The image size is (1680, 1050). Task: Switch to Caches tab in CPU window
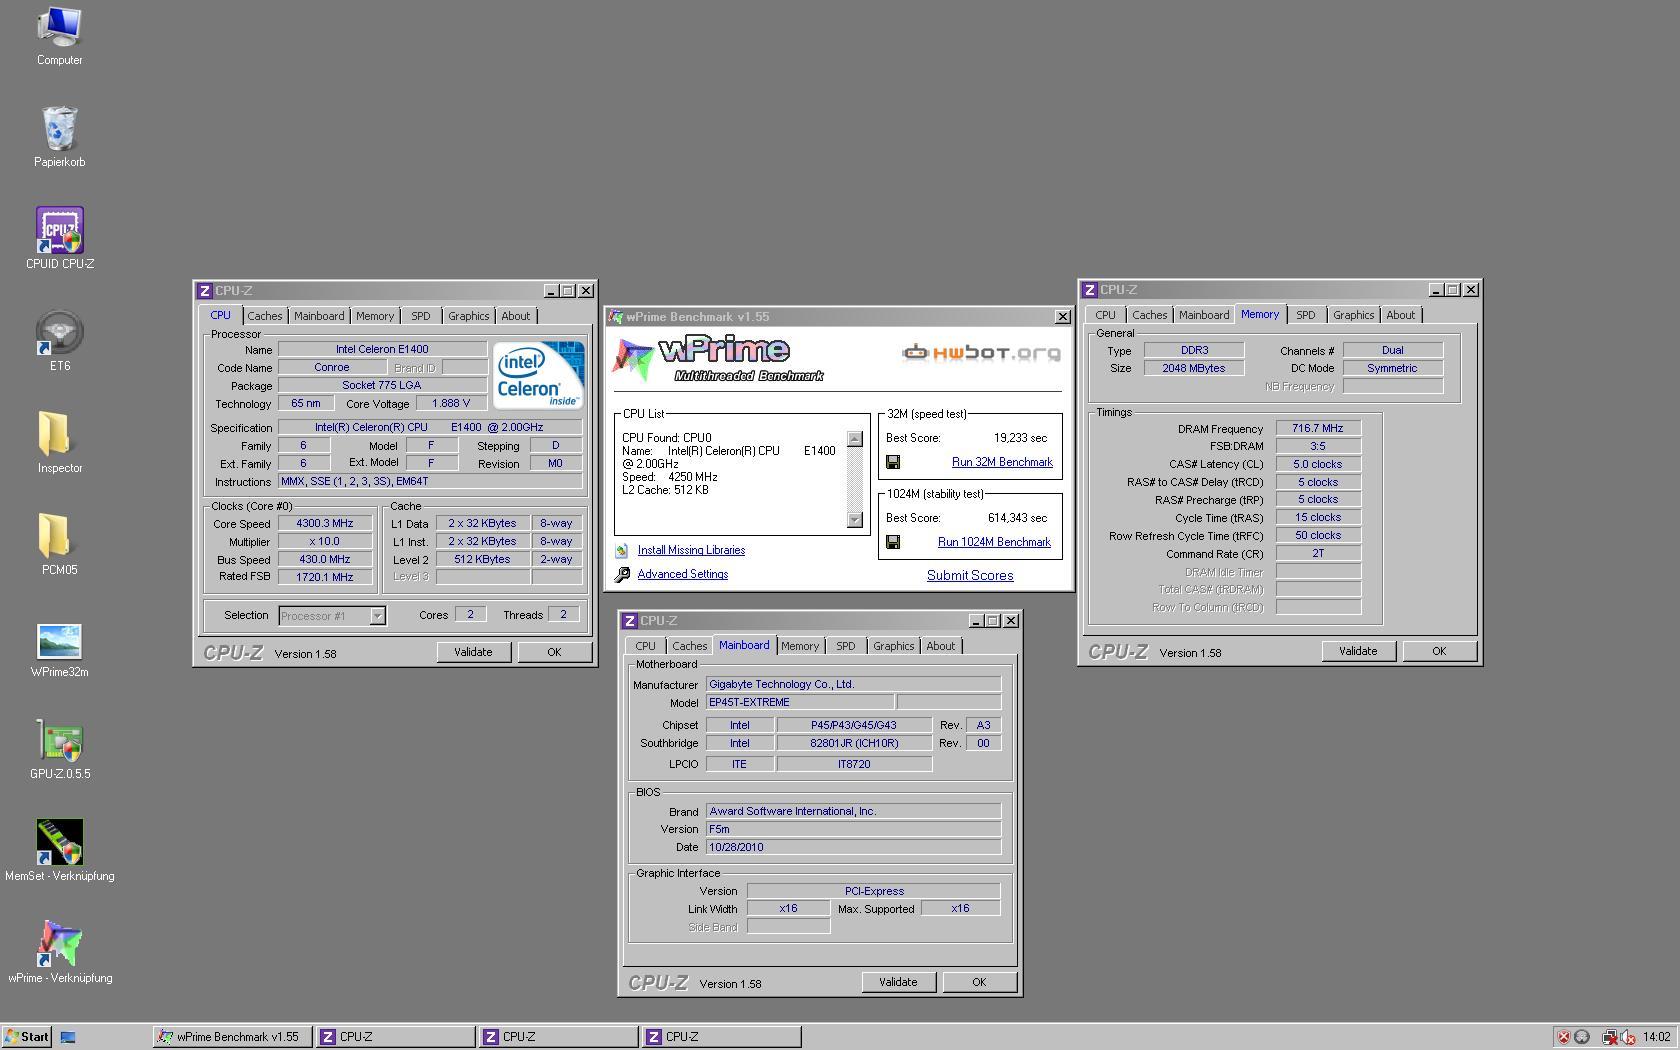pyautogui.click(x=265, y=316)
